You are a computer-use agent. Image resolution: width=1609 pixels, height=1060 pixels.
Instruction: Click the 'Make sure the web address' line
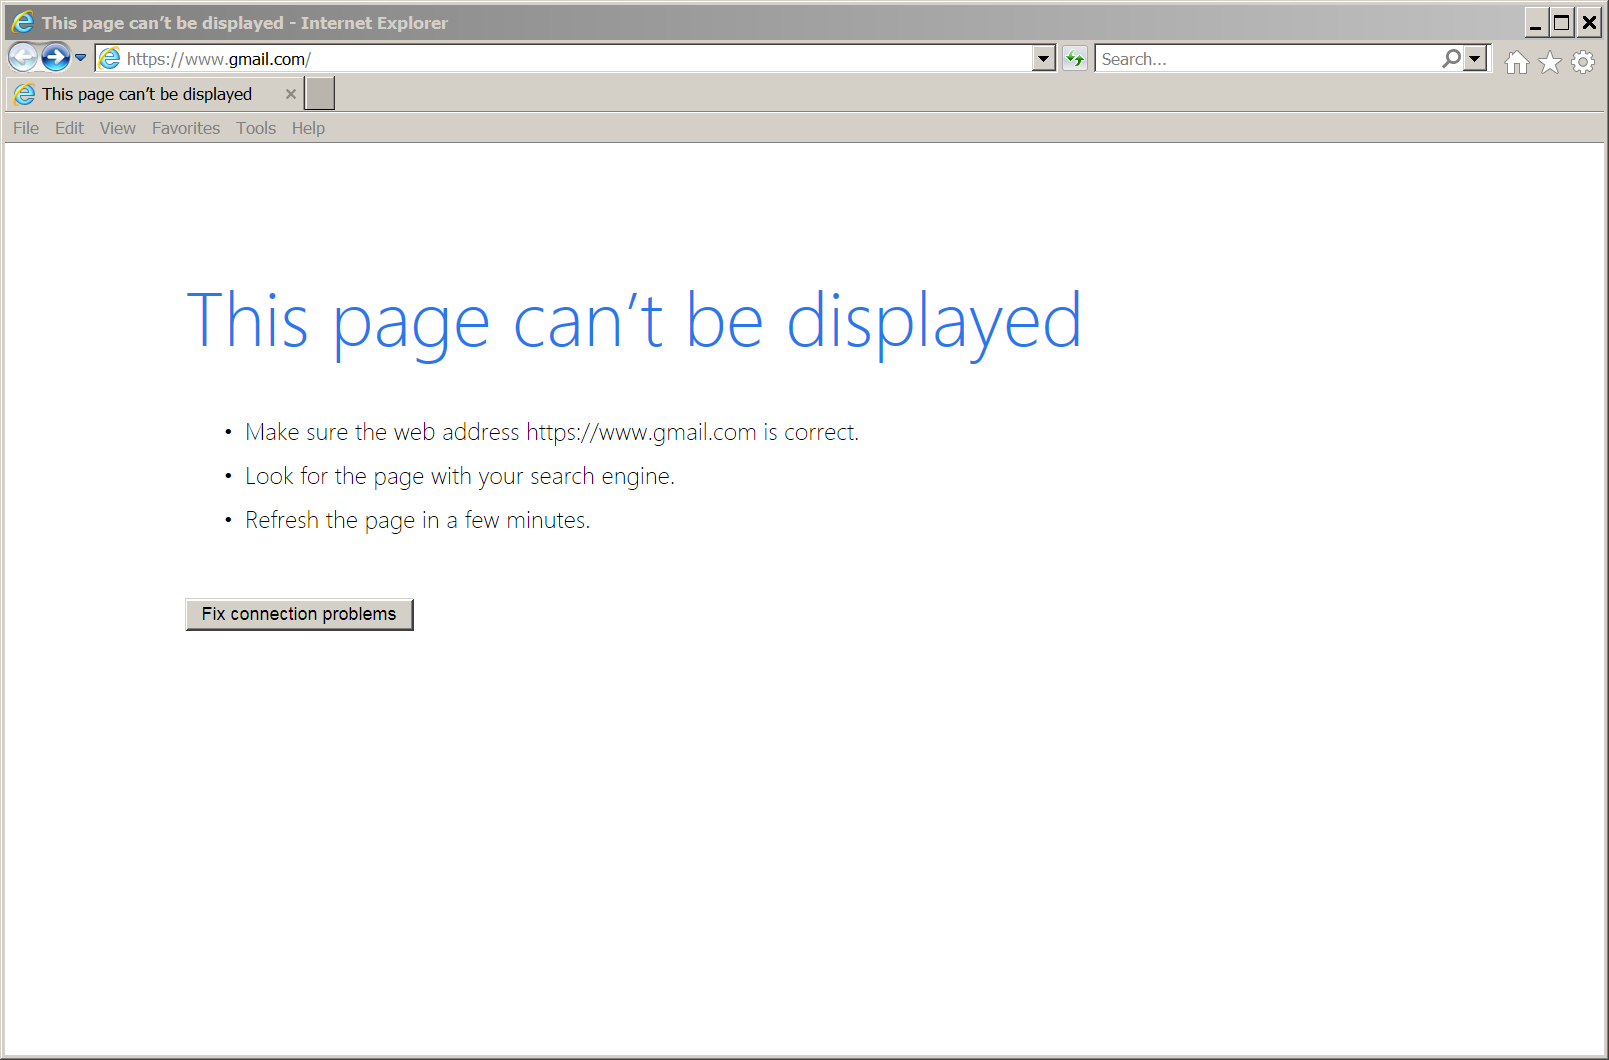[x=552, y=432]
